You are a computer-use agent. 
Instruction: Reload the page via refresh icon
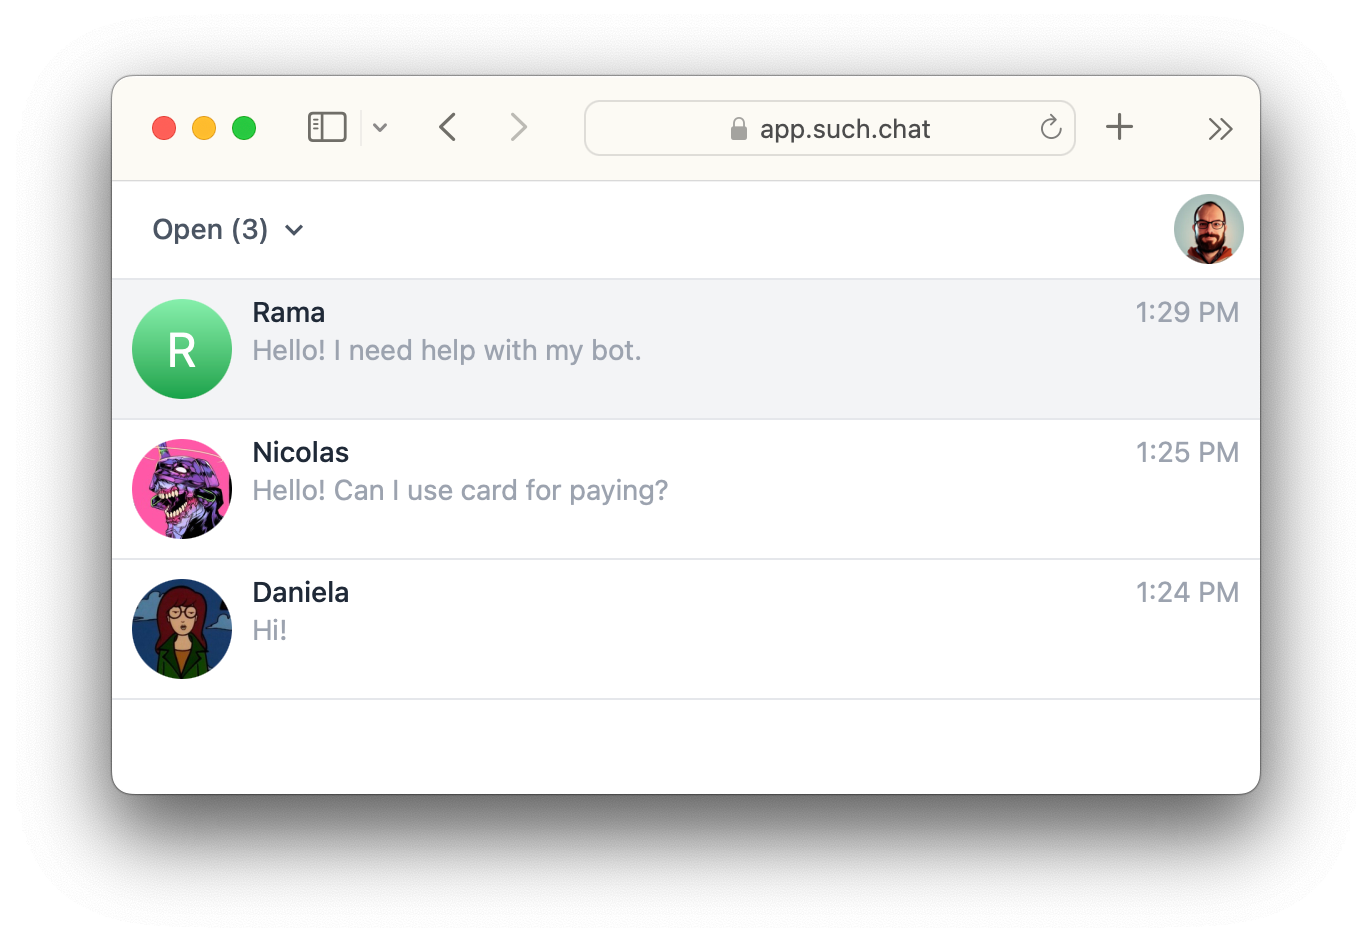(x=1050, y=128)
